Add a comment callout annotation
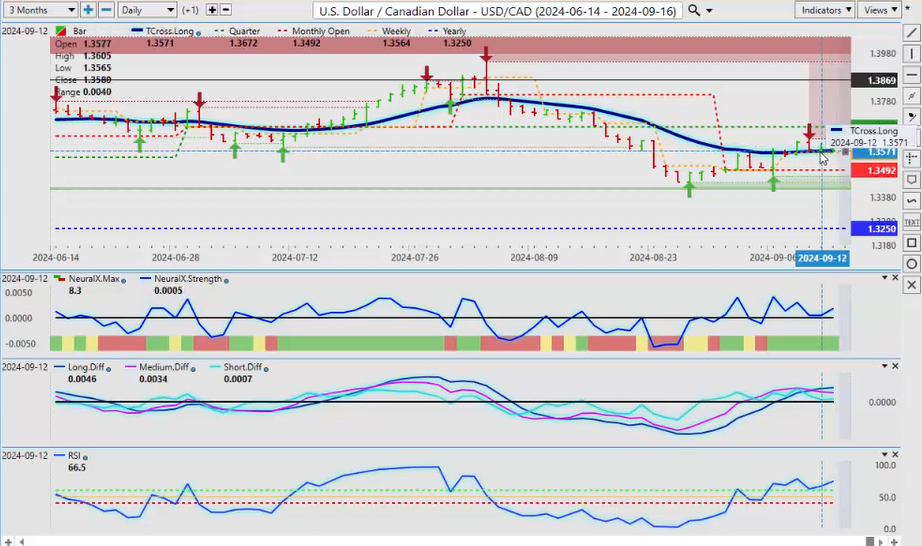This screenshot has width=922, height=546. coord(910,180)
